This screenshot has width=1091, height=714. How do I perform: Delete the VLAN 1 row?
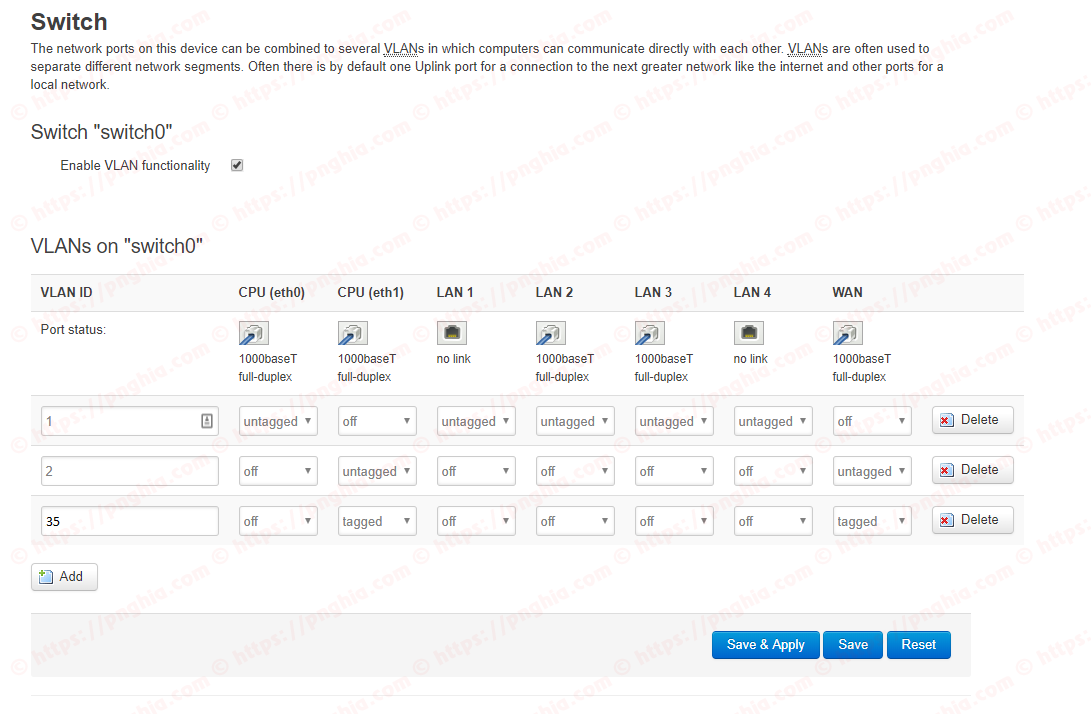click(x=972, y=420)
